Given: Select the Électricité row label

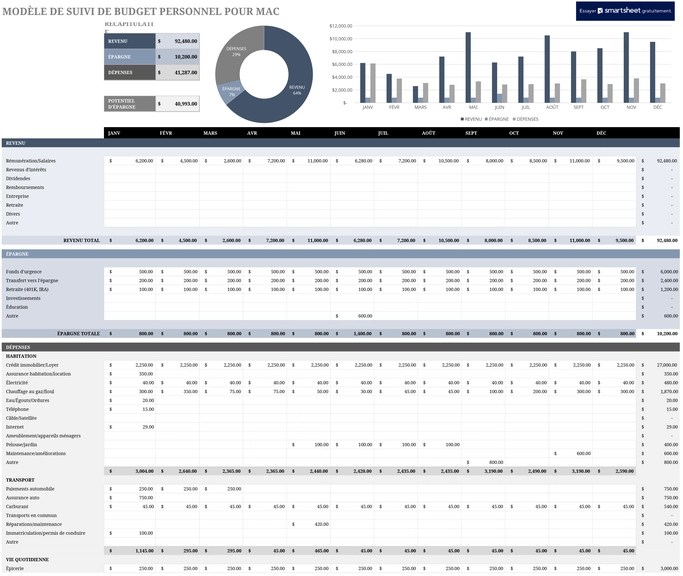Looking at the screenshot, I should click(17, 383).
